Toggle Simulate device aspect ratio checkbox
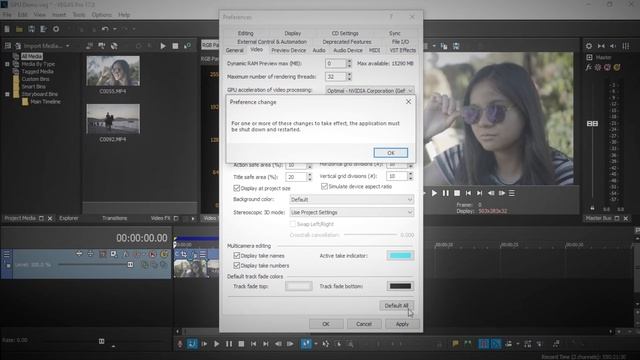 point(324,186)
